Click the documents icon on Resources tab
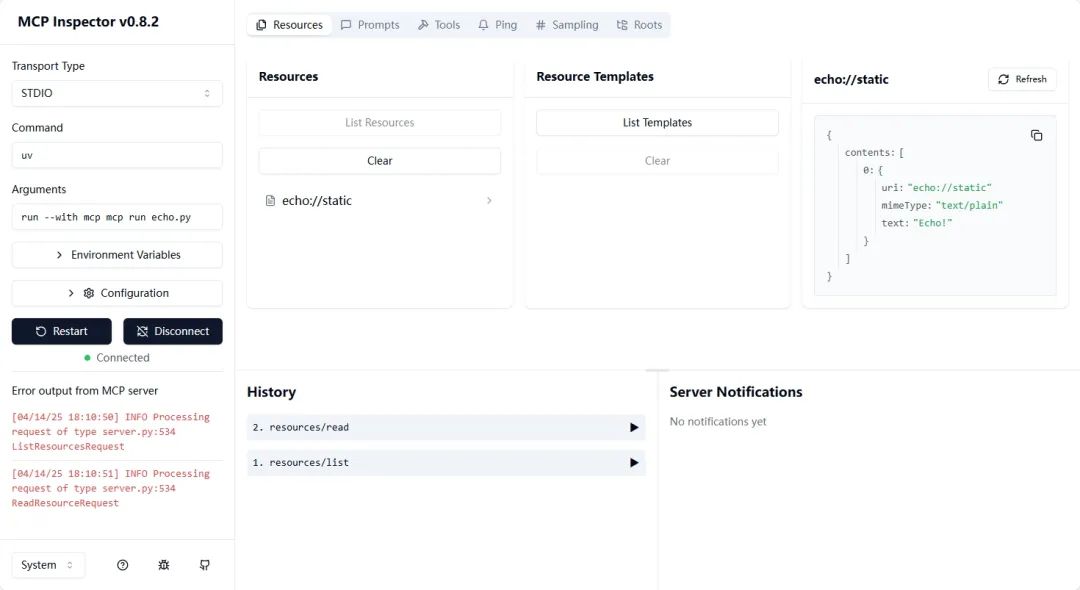The width and height of the screenshot is (1080, 590). (x=261, y=25)
